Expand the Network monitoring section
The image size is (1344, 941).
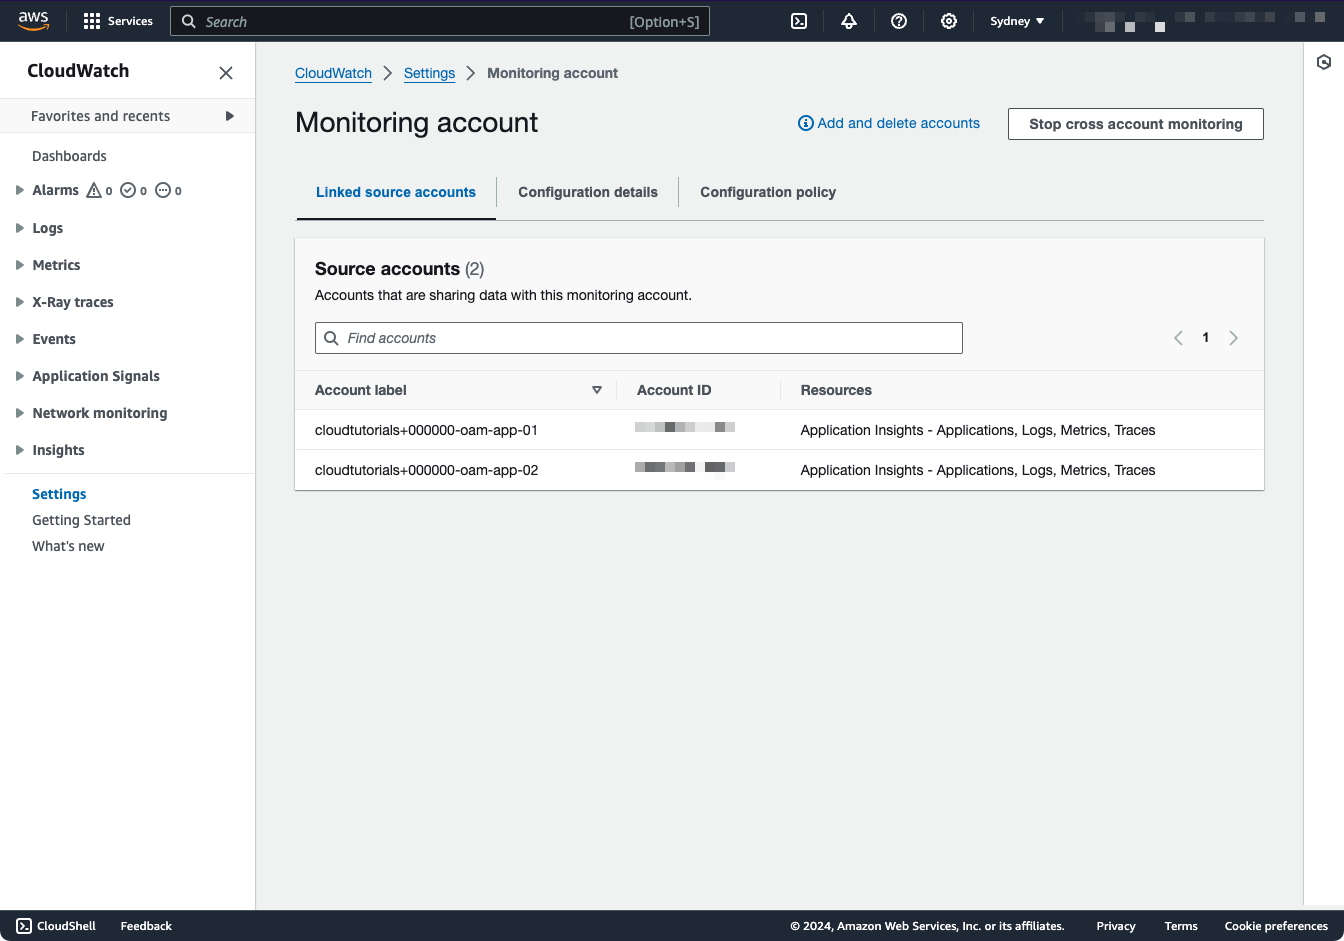pos(20,413)
